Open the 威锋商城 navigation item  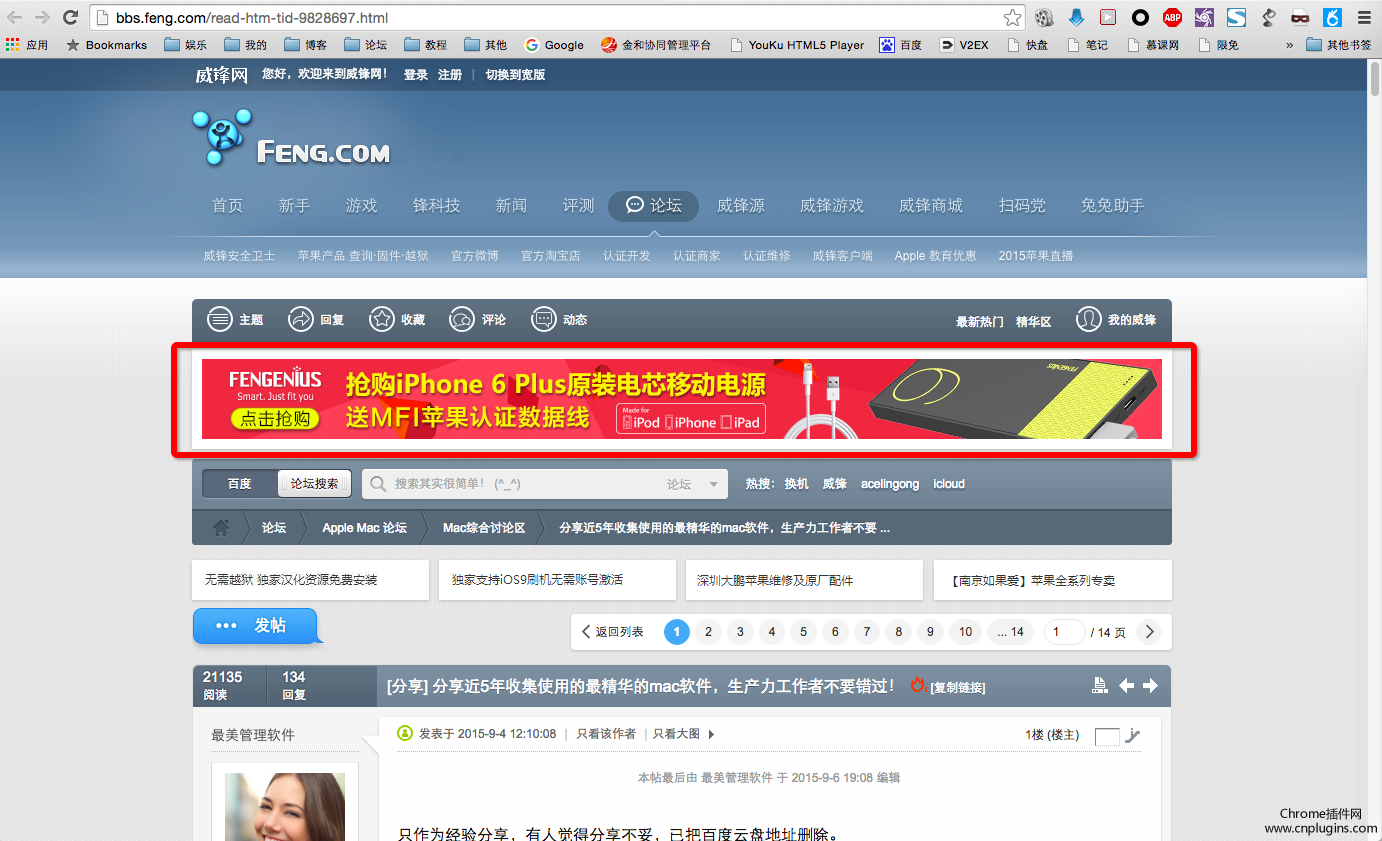pyautogui.click(x=931, y=205)
